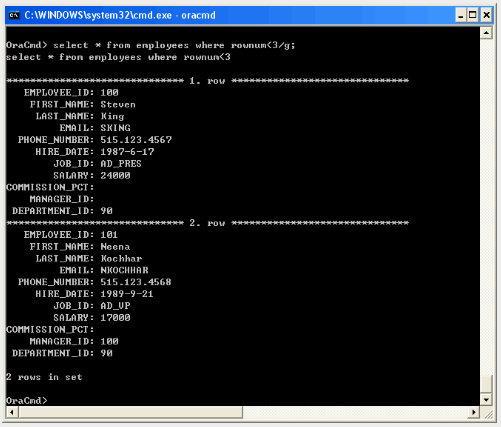Click the vertical scrollbar up arrow
The height and width of the screenshot is (427, 501).
486,33
